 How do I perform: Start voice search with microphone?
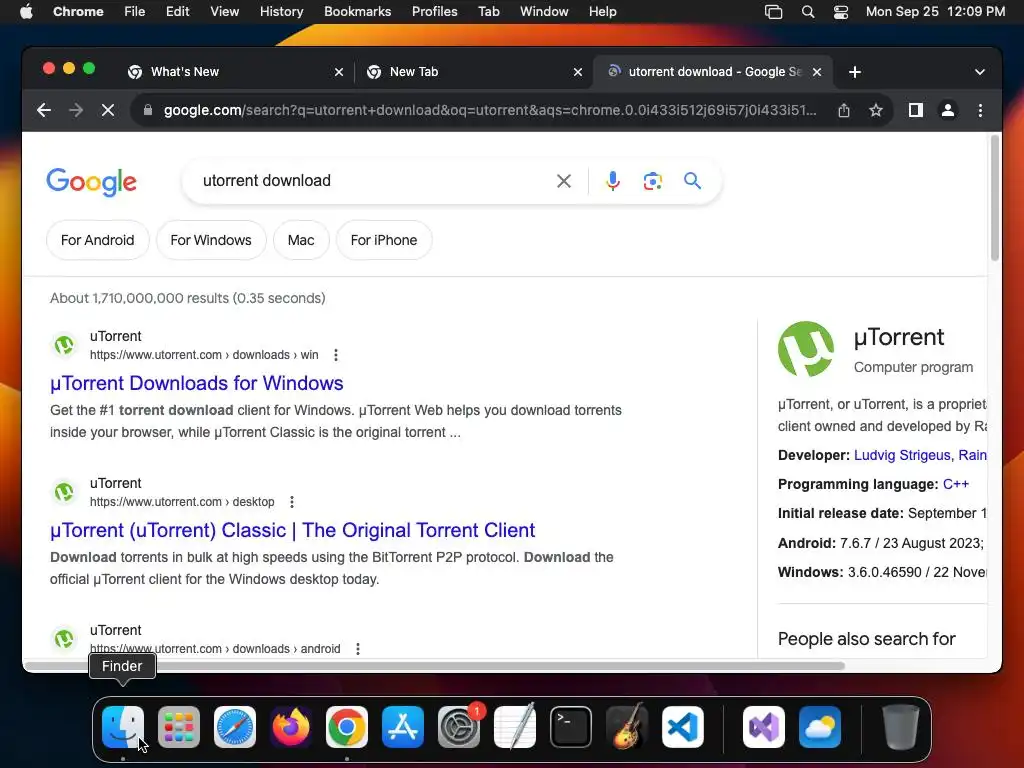pyautogui.click(x=612, y=181)
